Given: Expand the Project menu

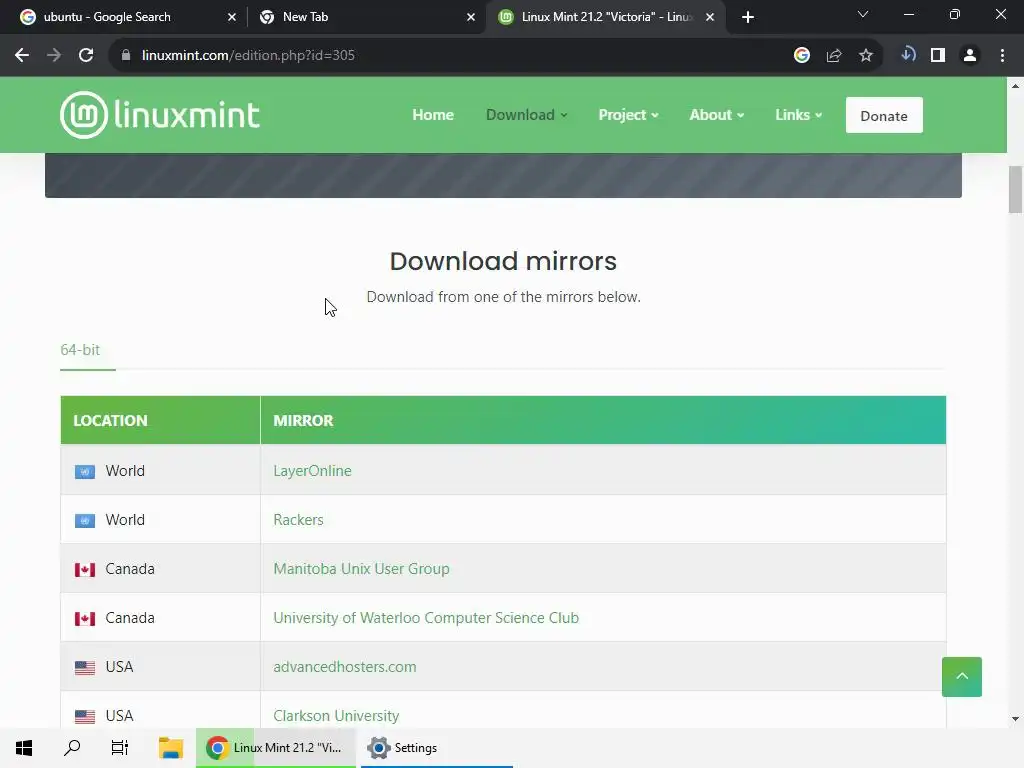Looking at the screenshot, I should pyautogui.click(x=628, y=115).
